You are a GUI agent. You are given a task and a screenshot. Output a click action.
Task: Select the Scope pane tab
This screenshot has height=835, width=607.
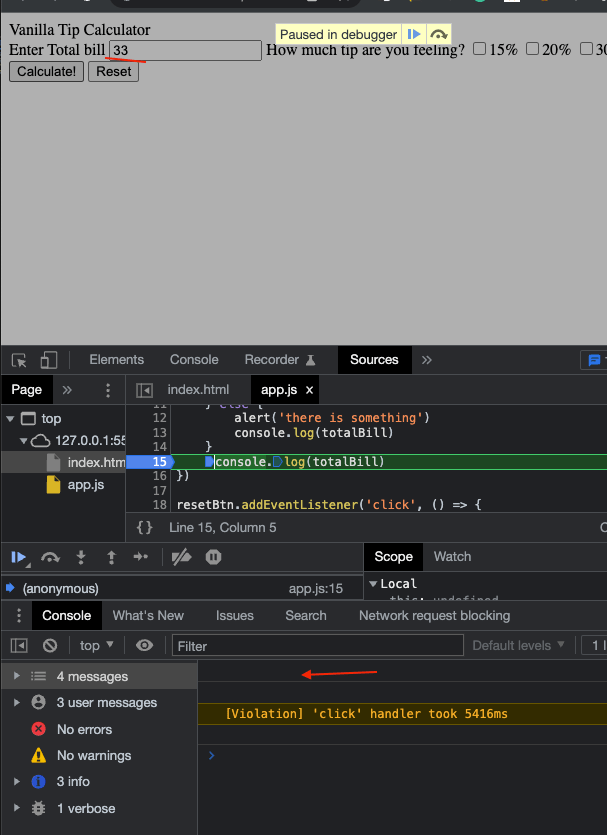pyautogui.click(x=393, y=557)
